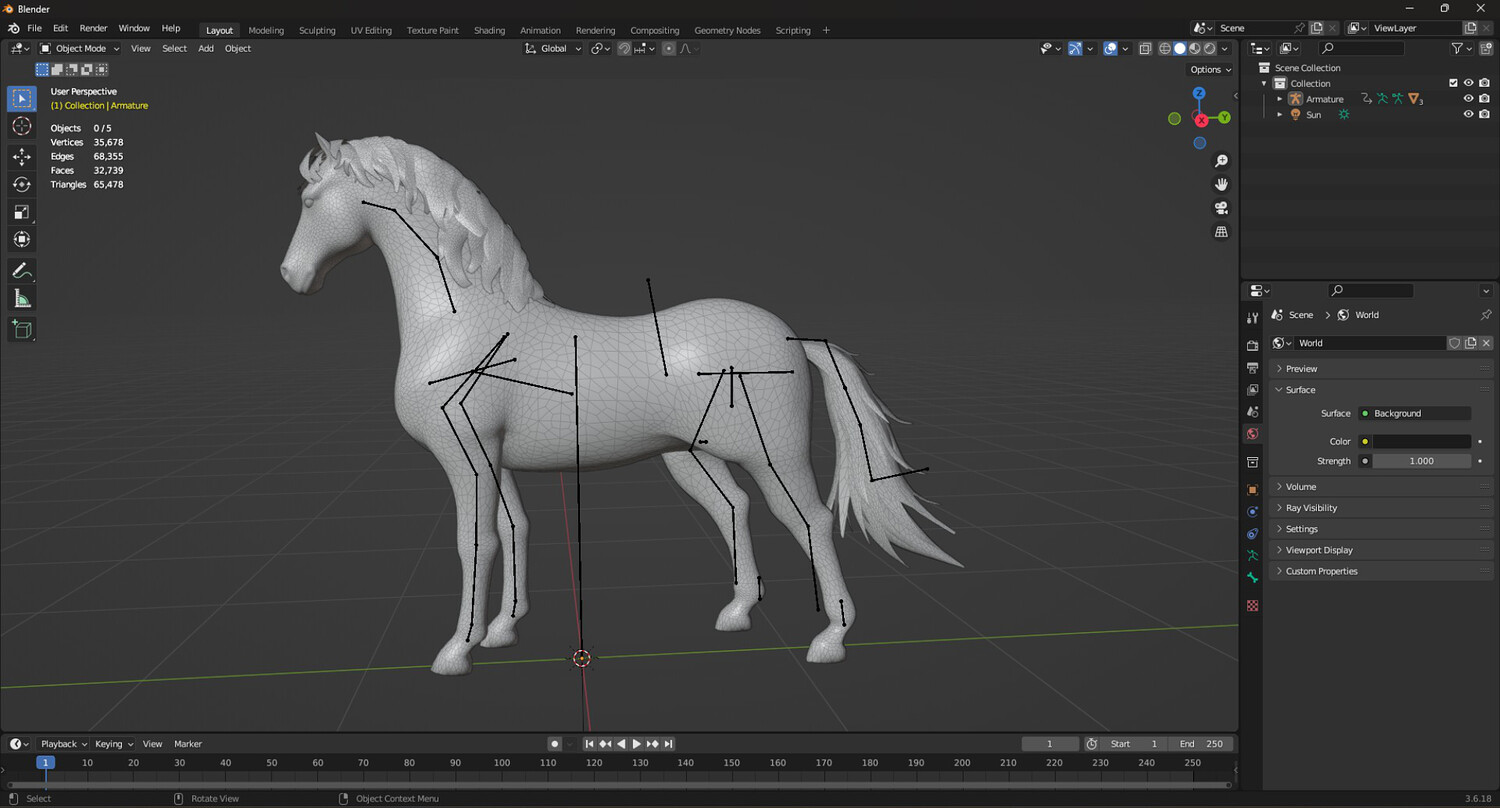Open the timeline Playback dropdown
The width and height of the screenshot is (1500, 808).
pyautogui.click(x=63, y=744)
